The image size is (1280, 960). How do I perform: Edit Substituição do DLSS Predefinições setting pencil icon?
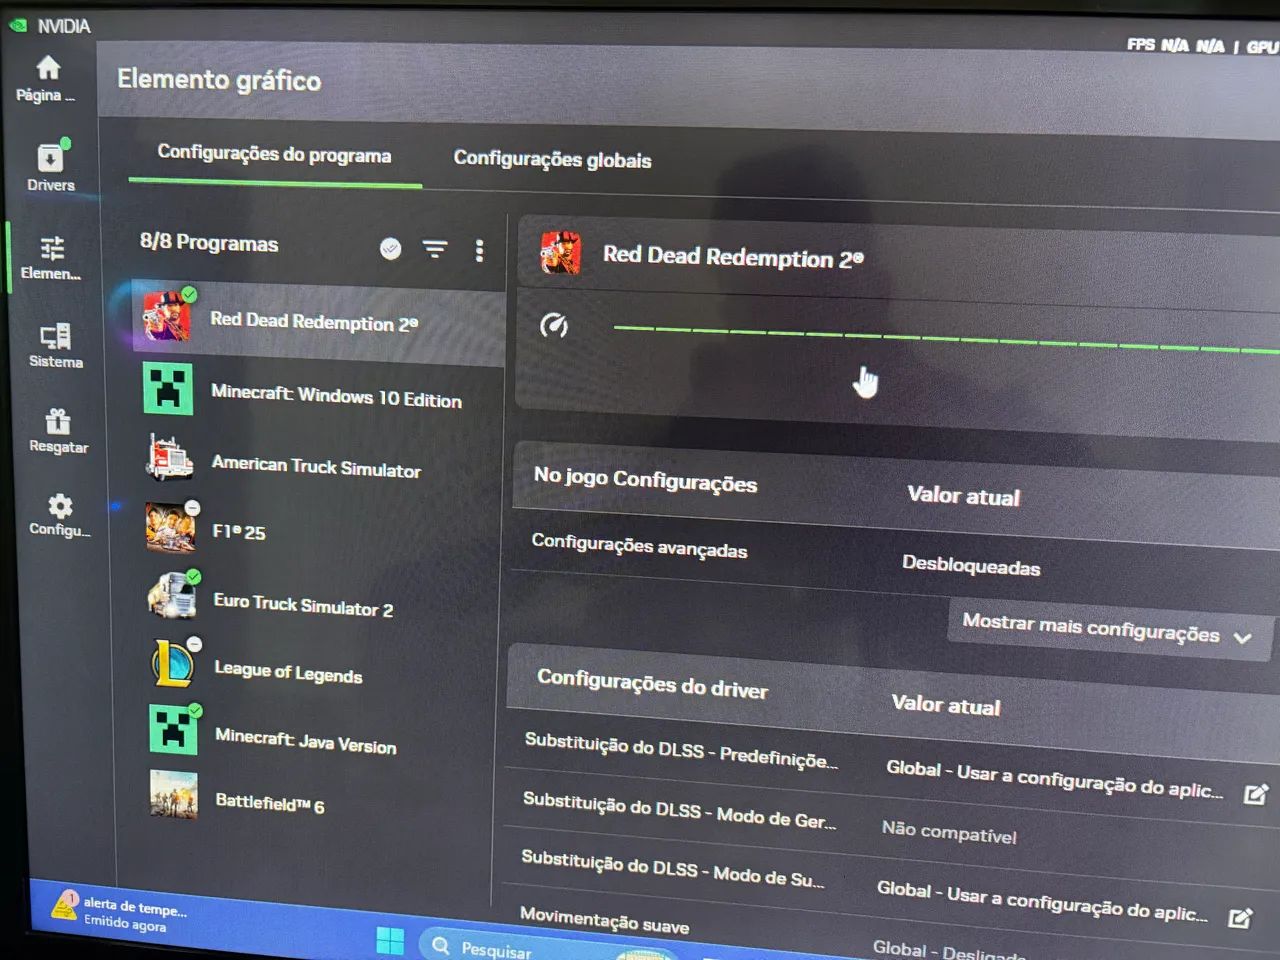pos(1255,794)
